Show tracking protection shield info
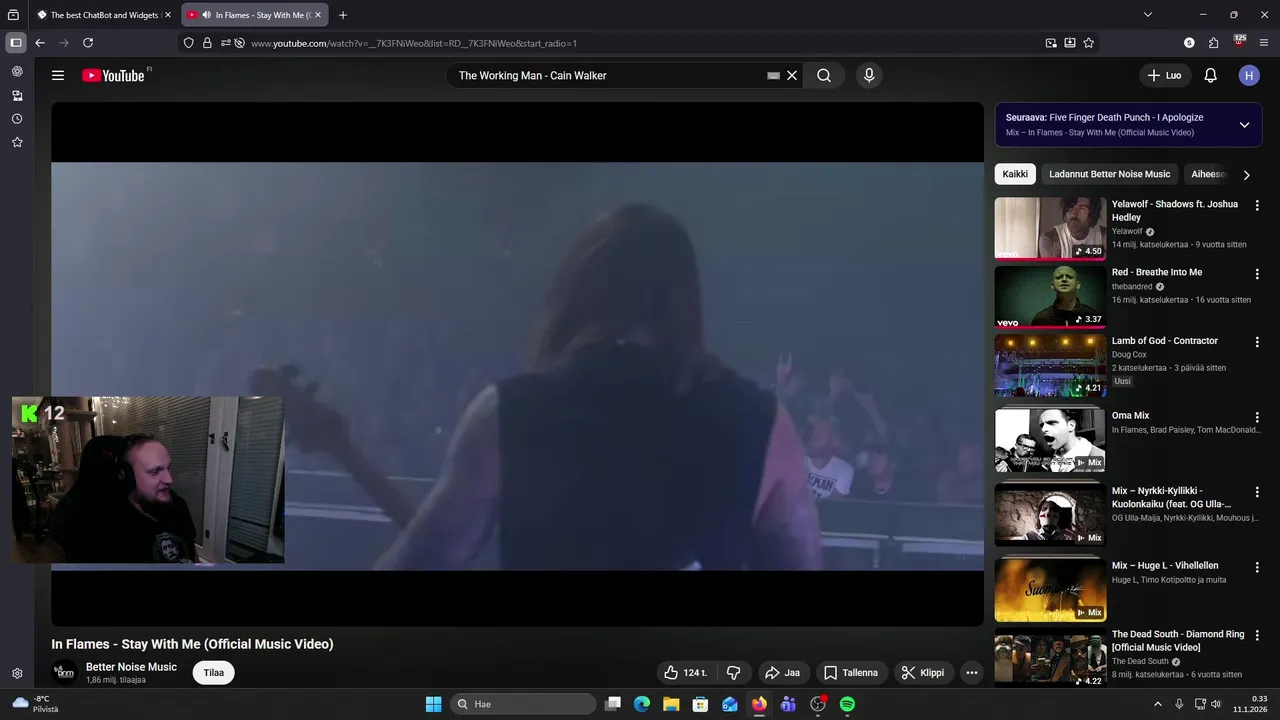The image size is (1280, 720). click(188, 43)
